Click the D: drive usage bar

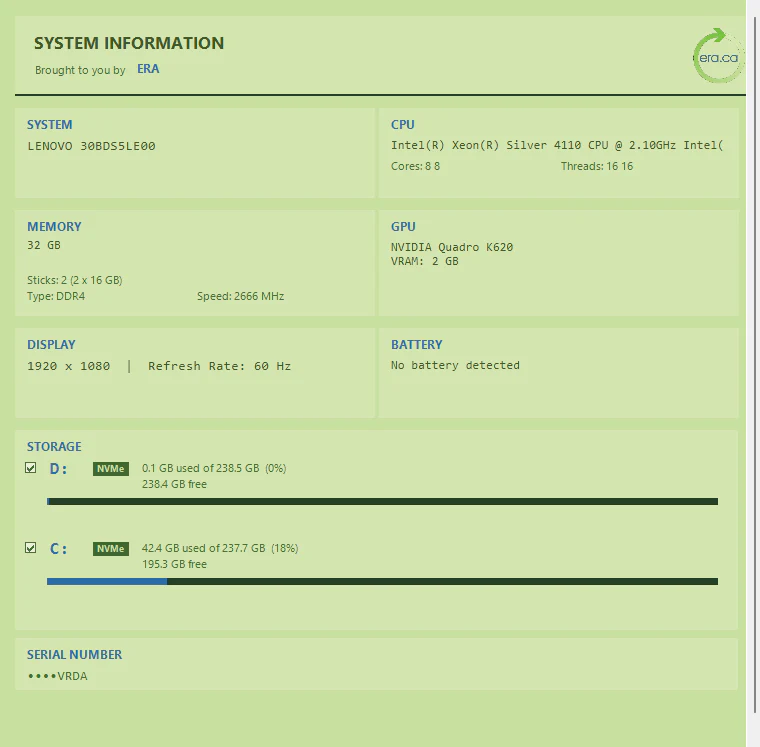tap(382, 501)
